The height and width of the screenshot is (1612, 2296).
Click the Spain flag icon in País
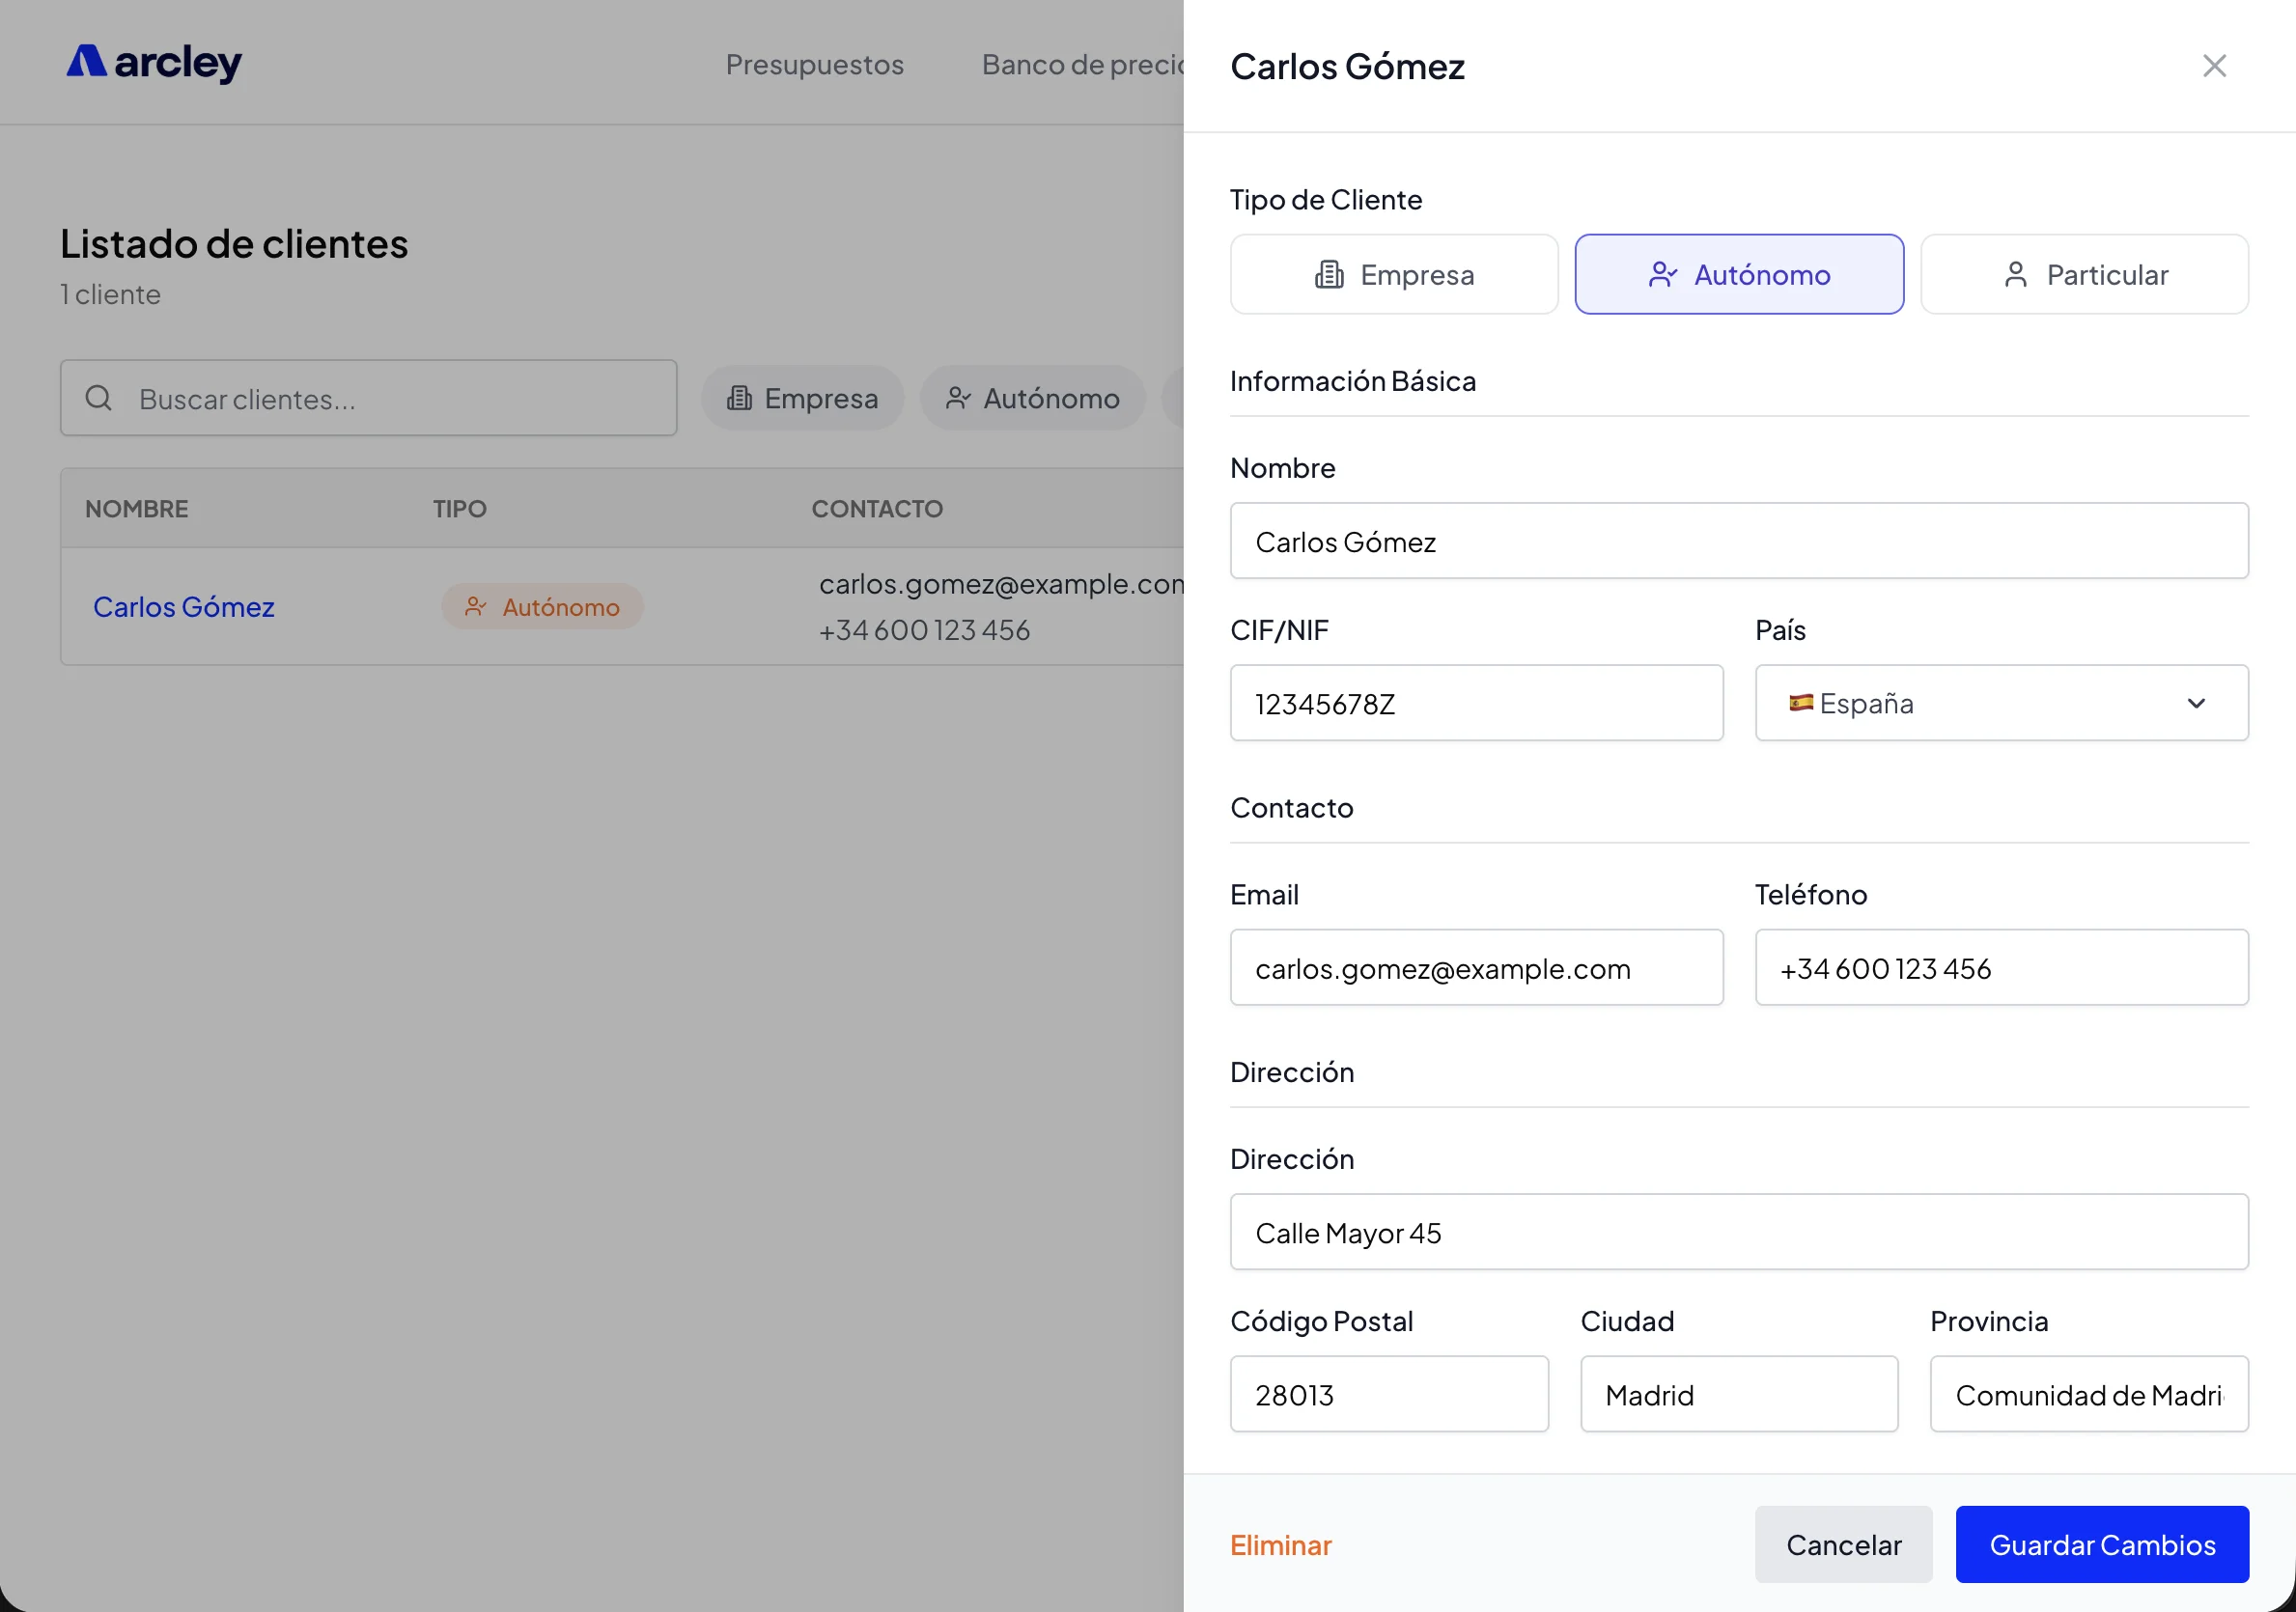coord(1801,702)
